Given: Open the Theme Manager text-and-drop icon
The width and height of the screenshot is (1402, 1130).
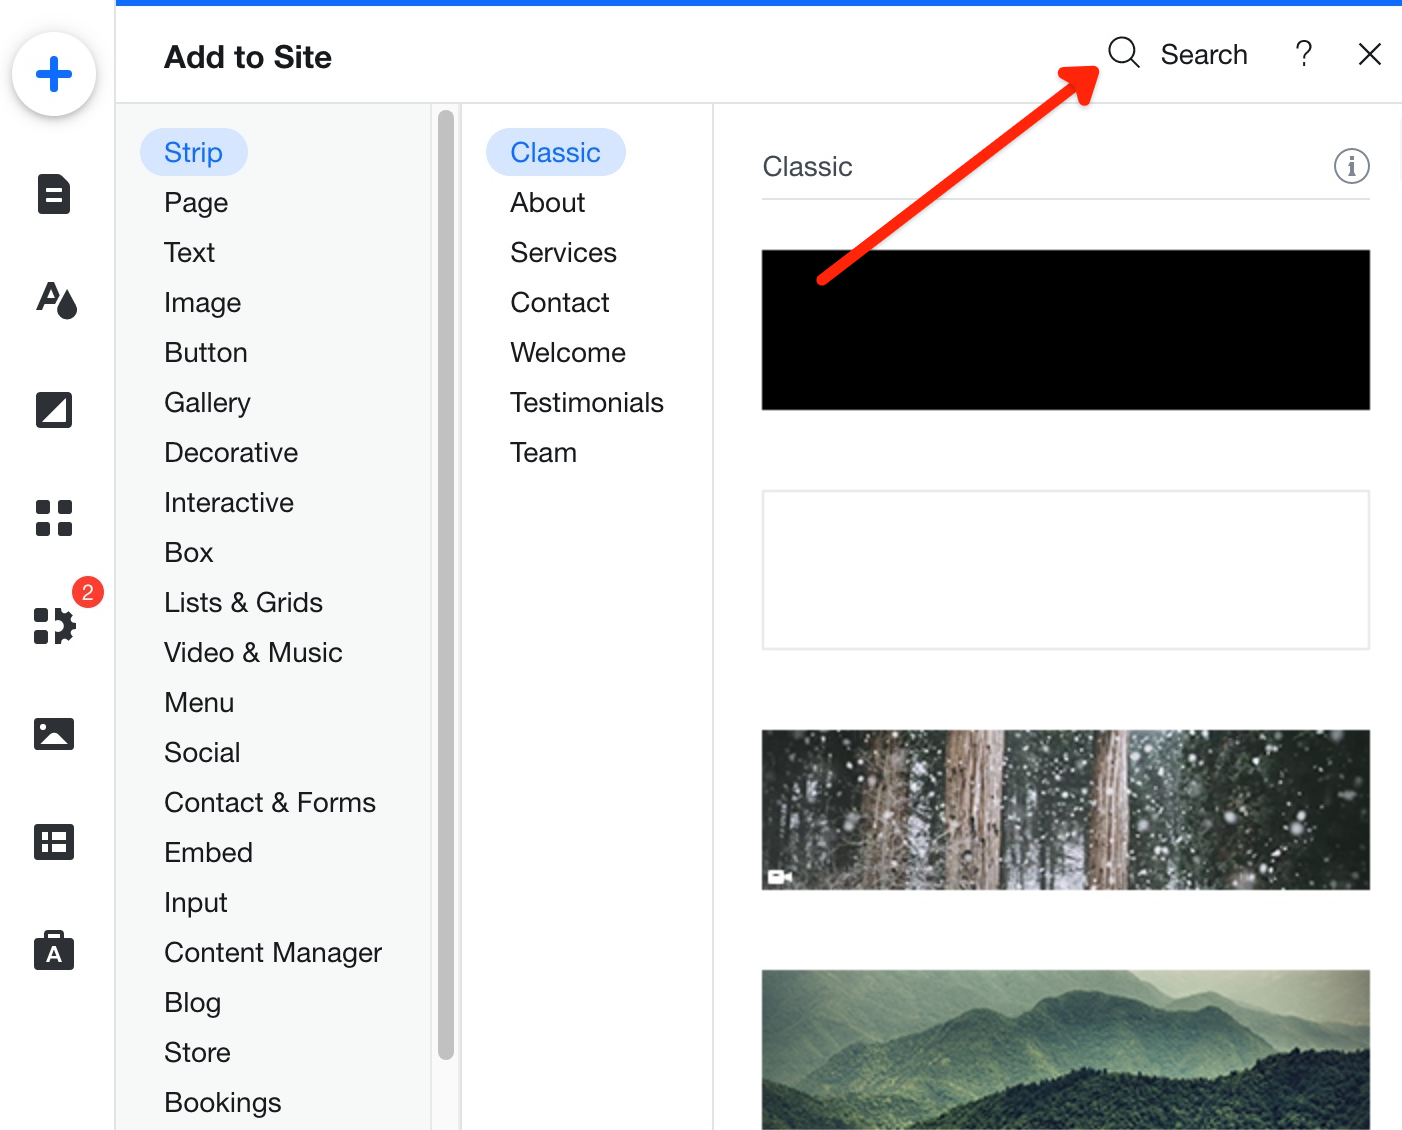Looking at the screenshot, I should (x=56, y=299).
